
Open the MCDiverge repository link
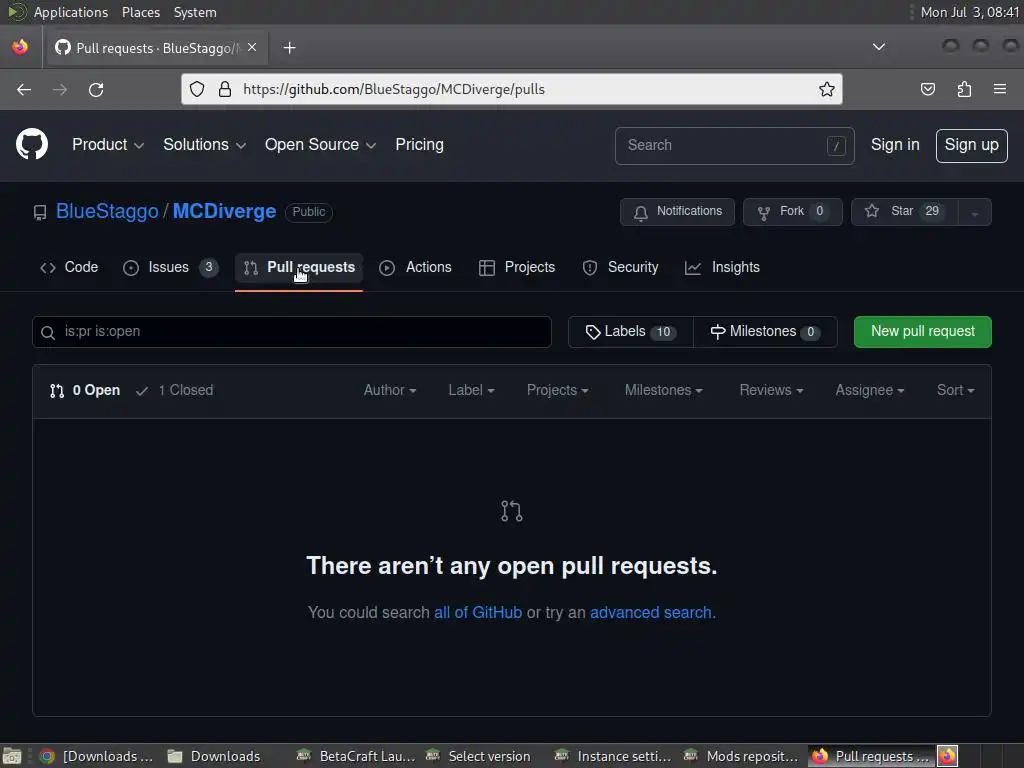coord(224,212)
